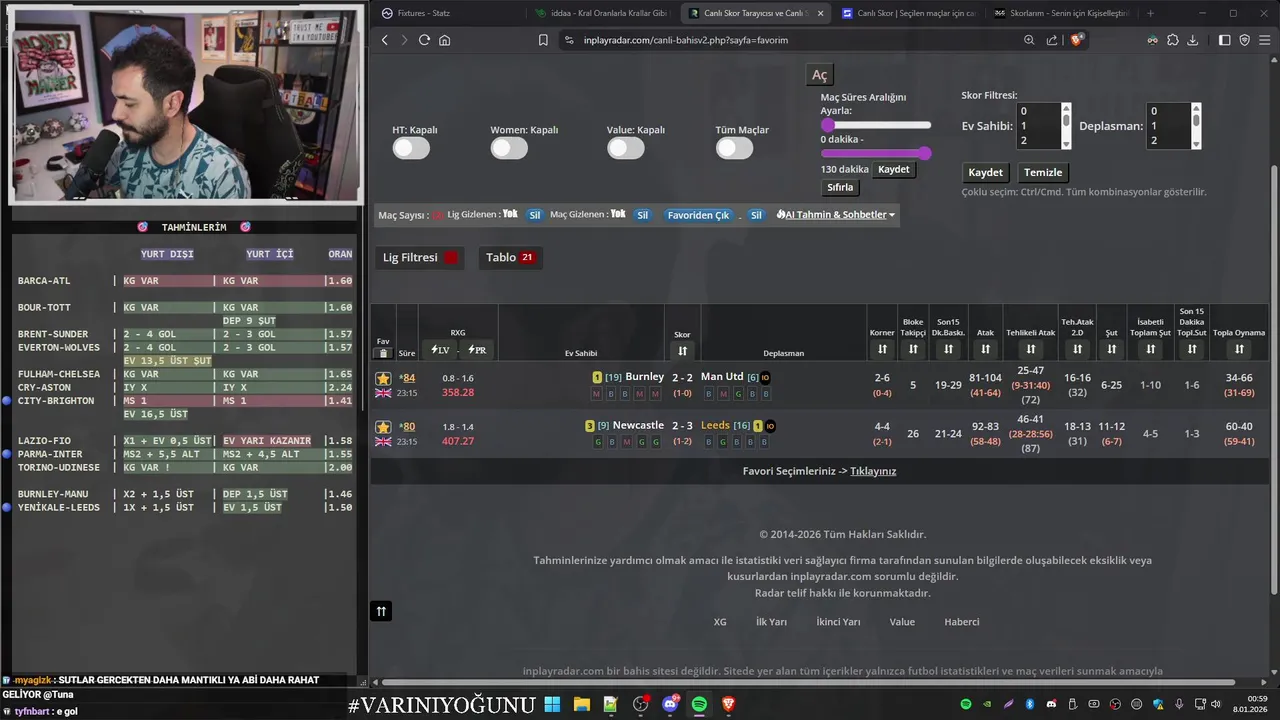This screenshot has height=720, width=1280.
Task: Click favorite star for Burnley match
Action: point(383,378)
